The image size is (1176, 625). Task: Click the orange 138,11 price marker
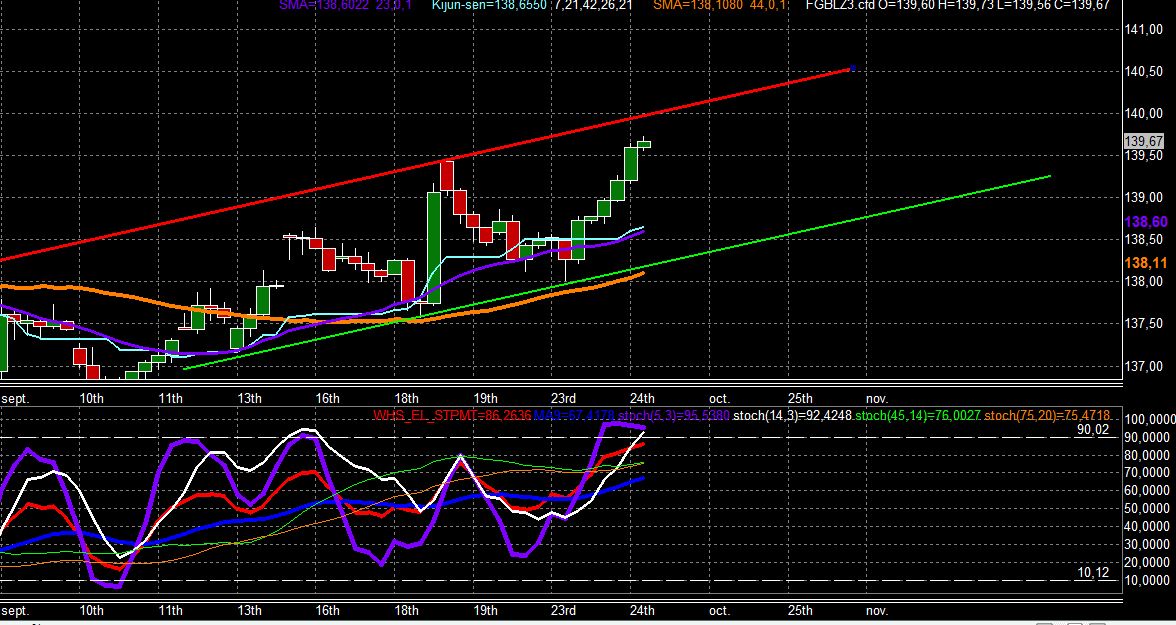coord(1146,263)
